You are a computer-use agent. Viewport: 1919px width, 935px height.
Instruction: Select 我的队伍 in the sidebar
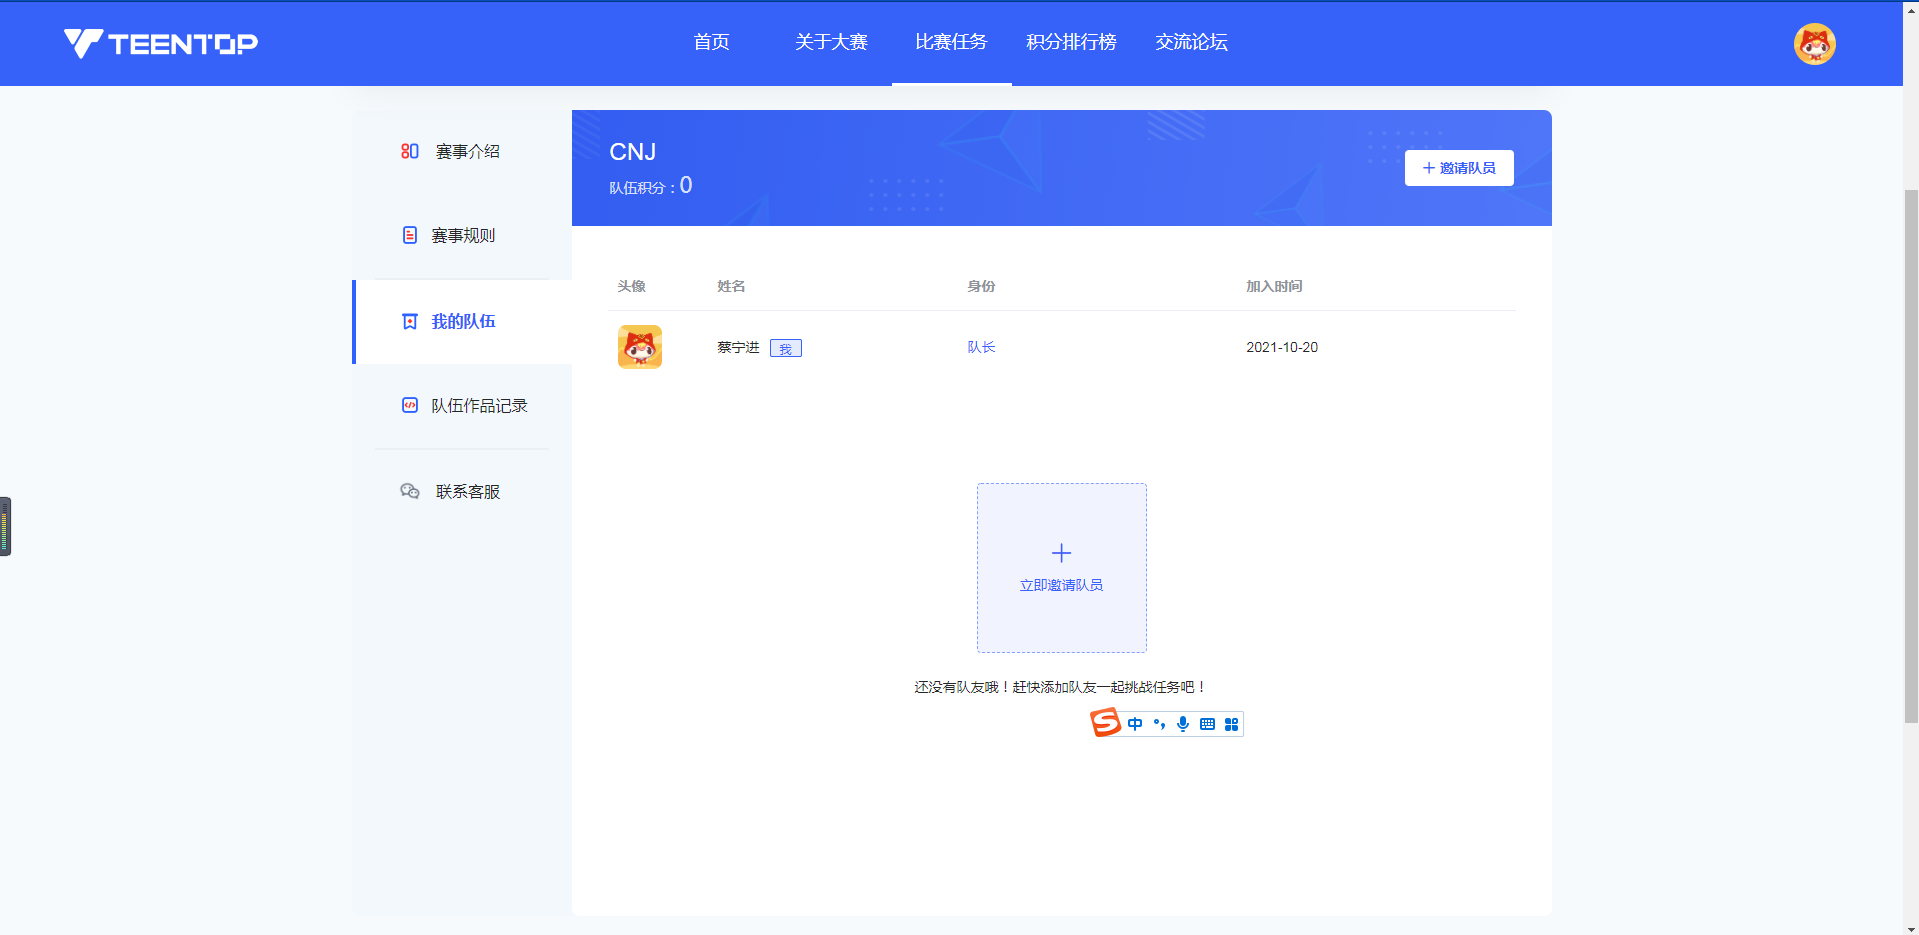tap(464, 321)
